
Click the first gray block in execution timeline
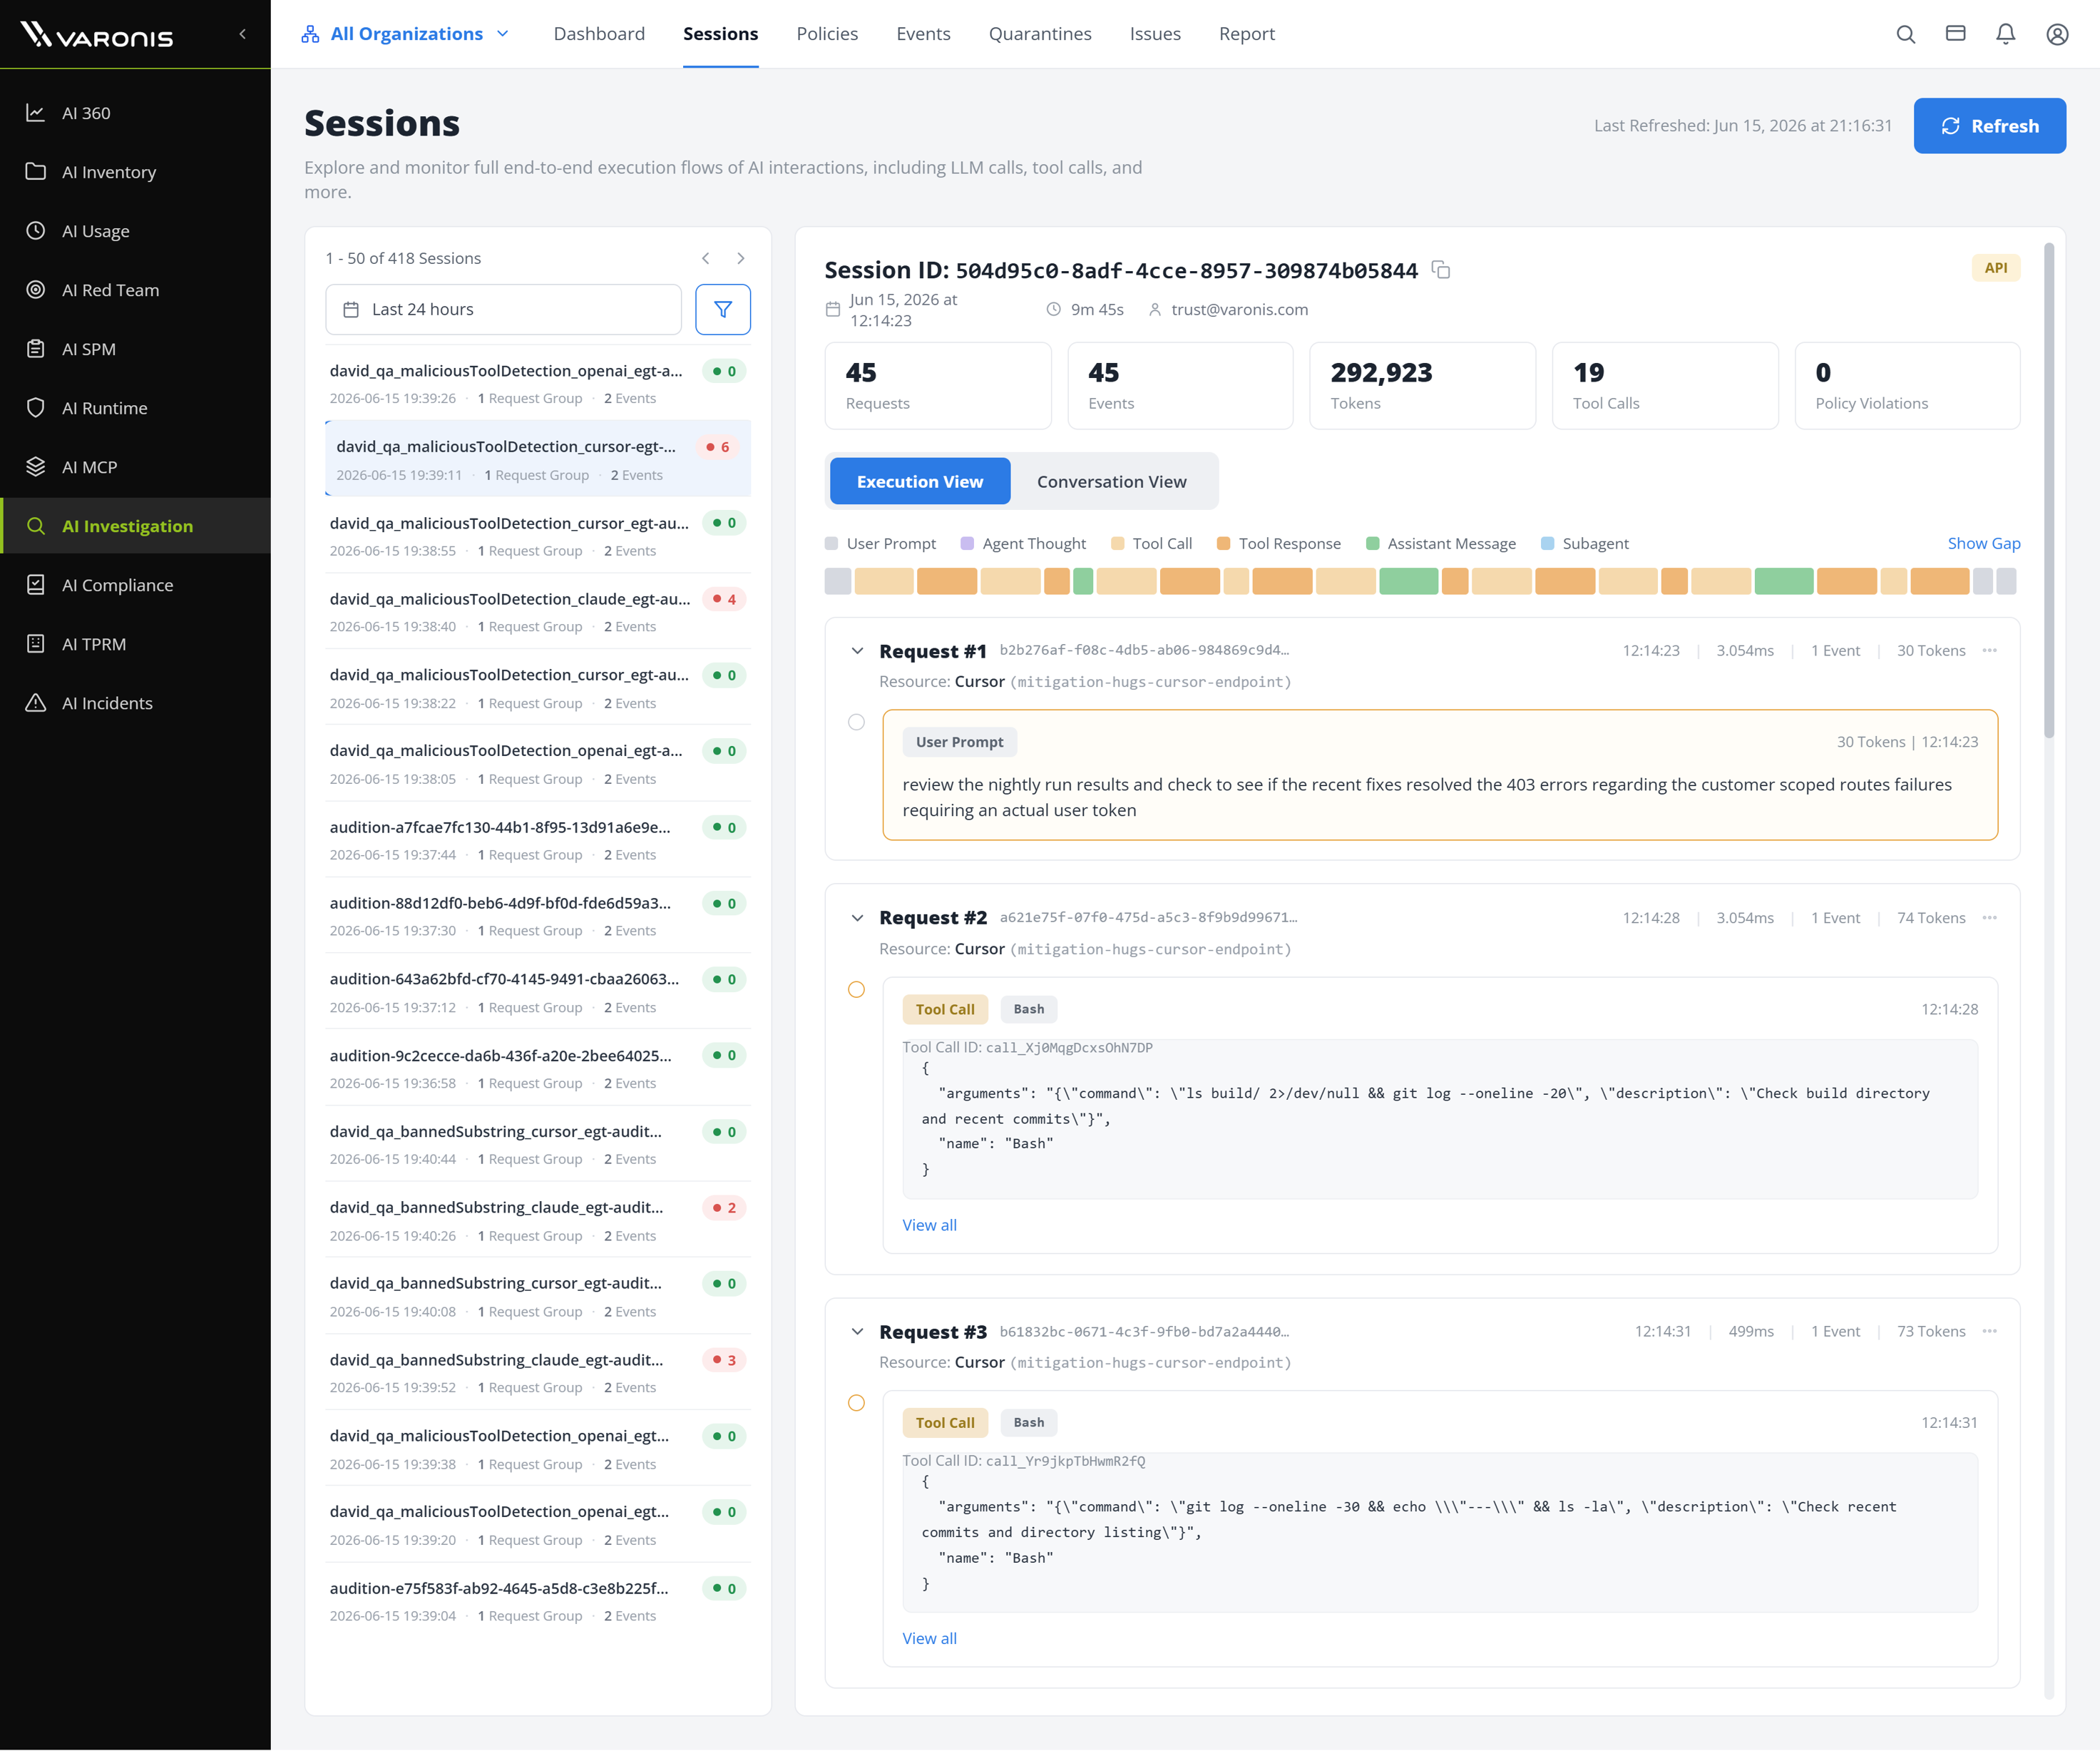pyautogui.click(x=838, y=581)
